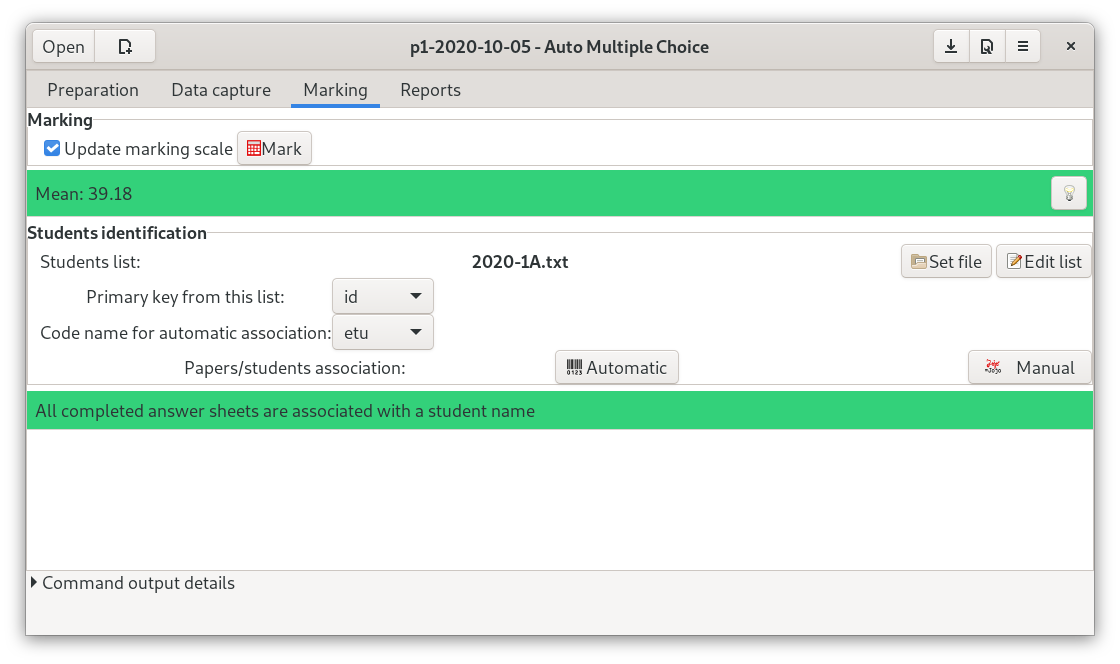Screen dimensions: 1120x664
Task: Start Automatic barcode association
Action: pyautogui.click(x=616, y=368)
